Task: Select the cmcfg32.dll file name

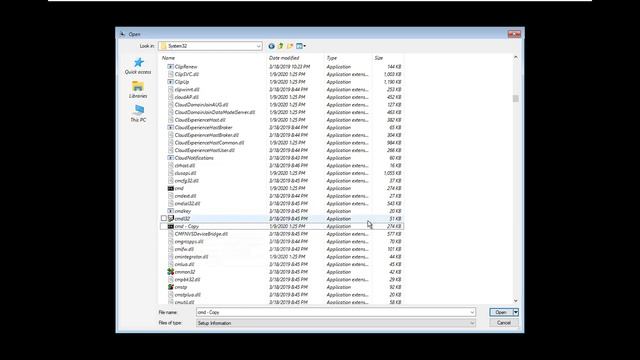Action: (187, 181)
